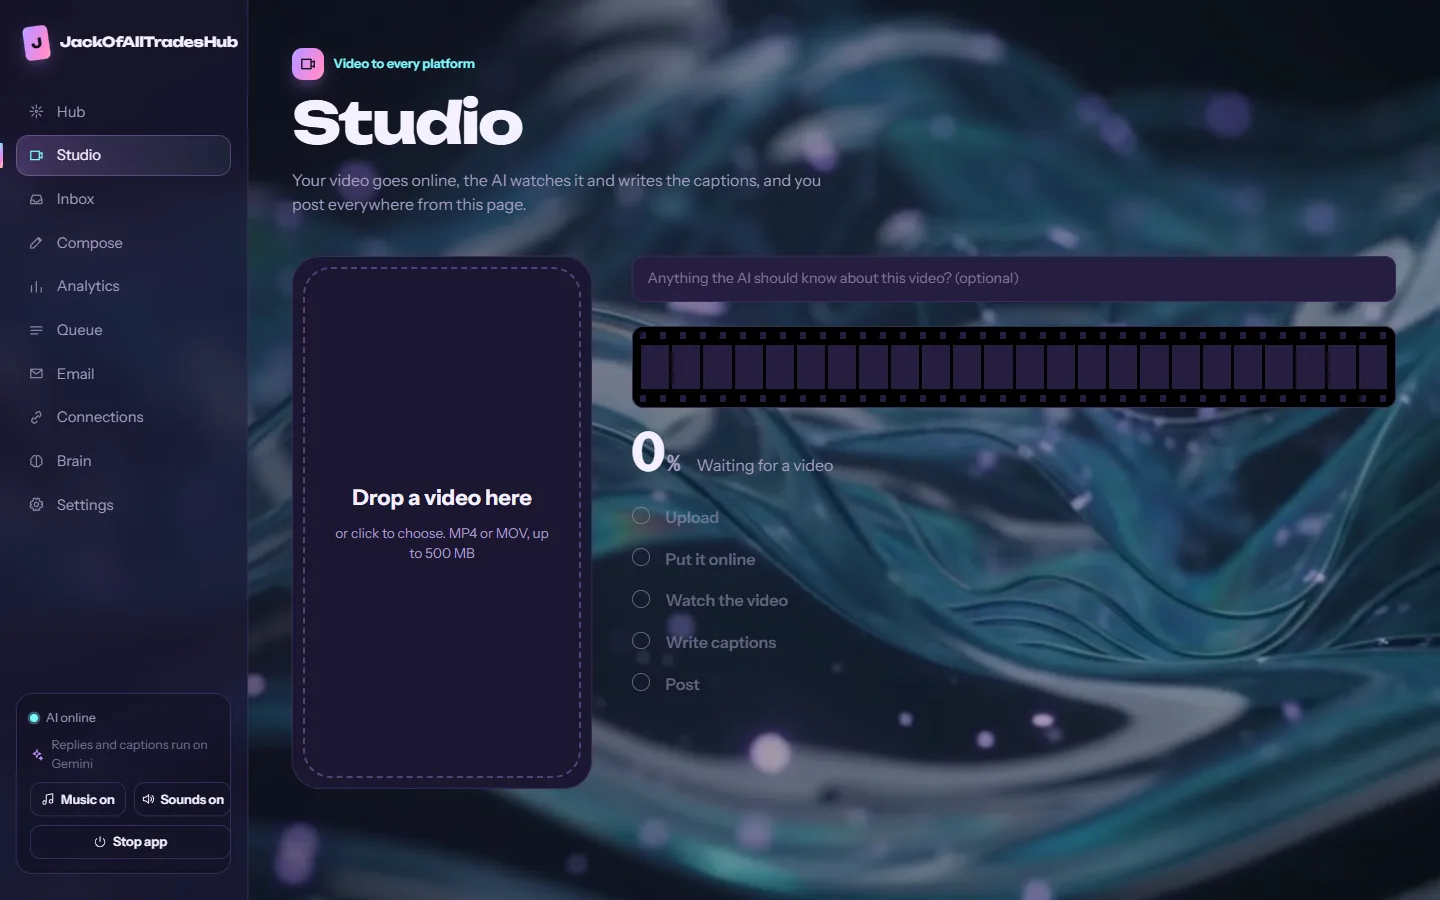Toggle Sounds on button
Viewport: 1440px width, 900px height.
coord(182,799)
